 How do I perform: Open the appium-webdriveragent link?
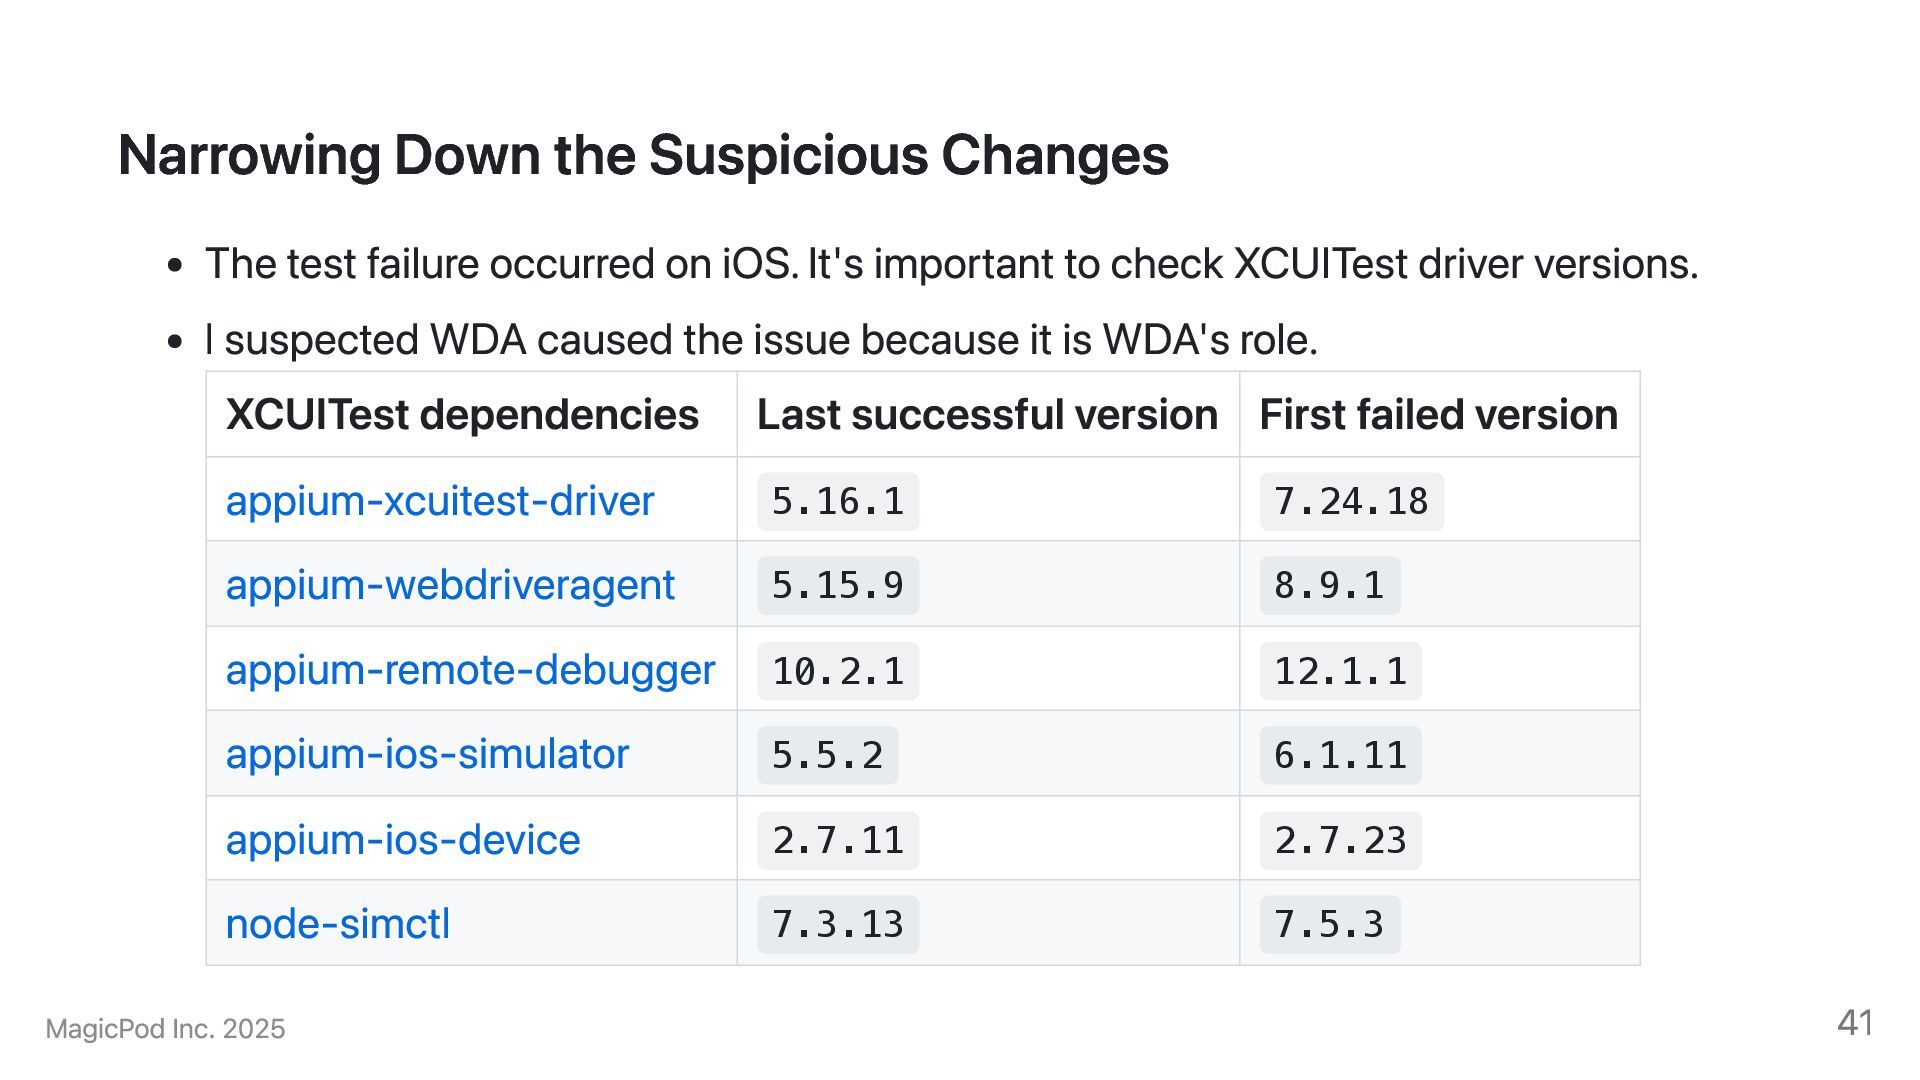(x=450, y=585)
